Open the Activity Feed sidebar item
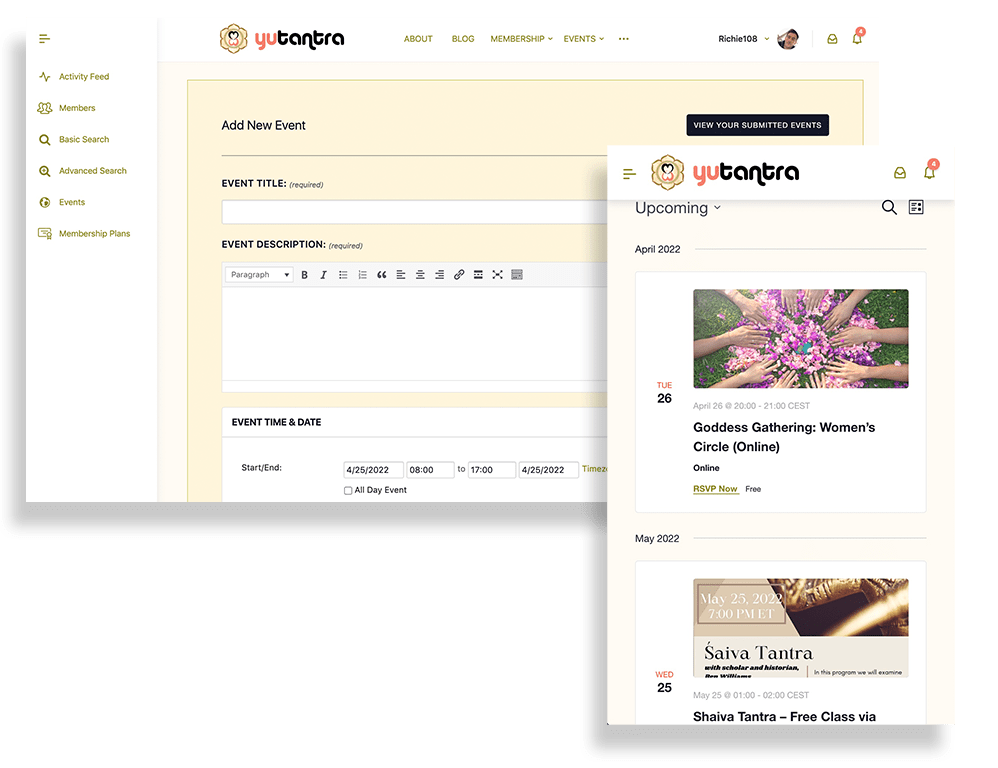The height and width of the screenshot is (768, 998). [x=83, y=77]
